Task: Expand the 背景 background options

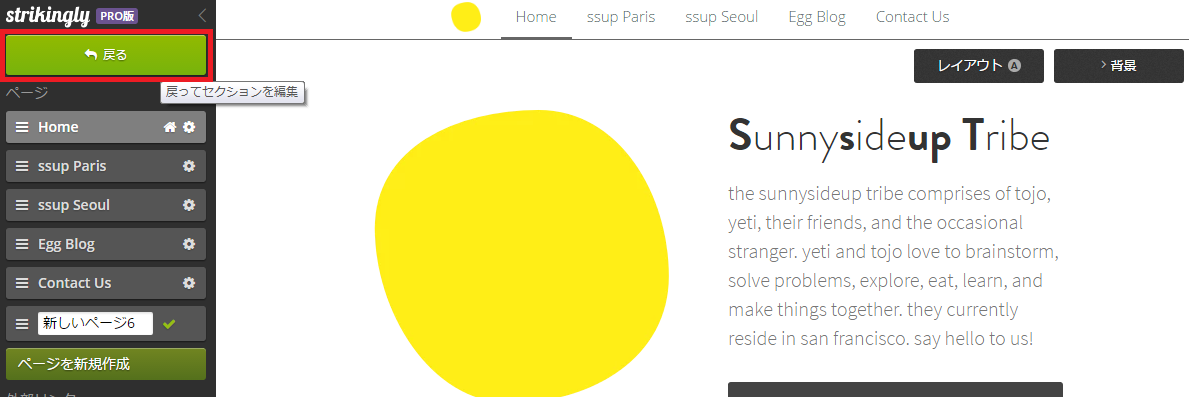Action: pos(1118,66)
